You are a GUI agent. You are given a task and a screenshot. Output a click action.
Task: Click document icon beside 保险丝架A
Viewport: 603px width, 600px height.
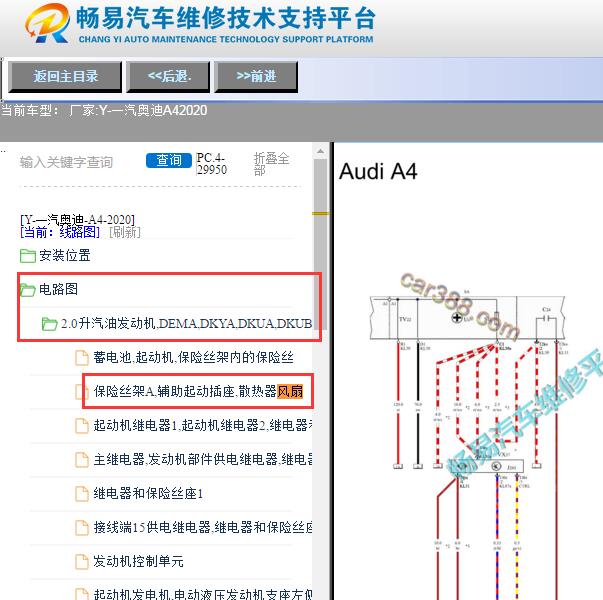point(80,392)
